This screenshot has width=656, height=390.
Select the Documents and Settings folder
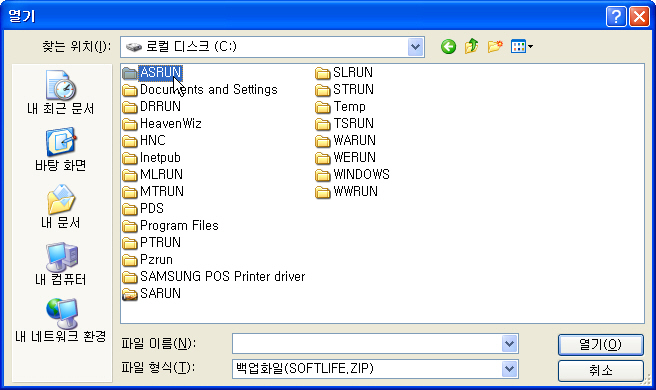click(x=200, y=90)
